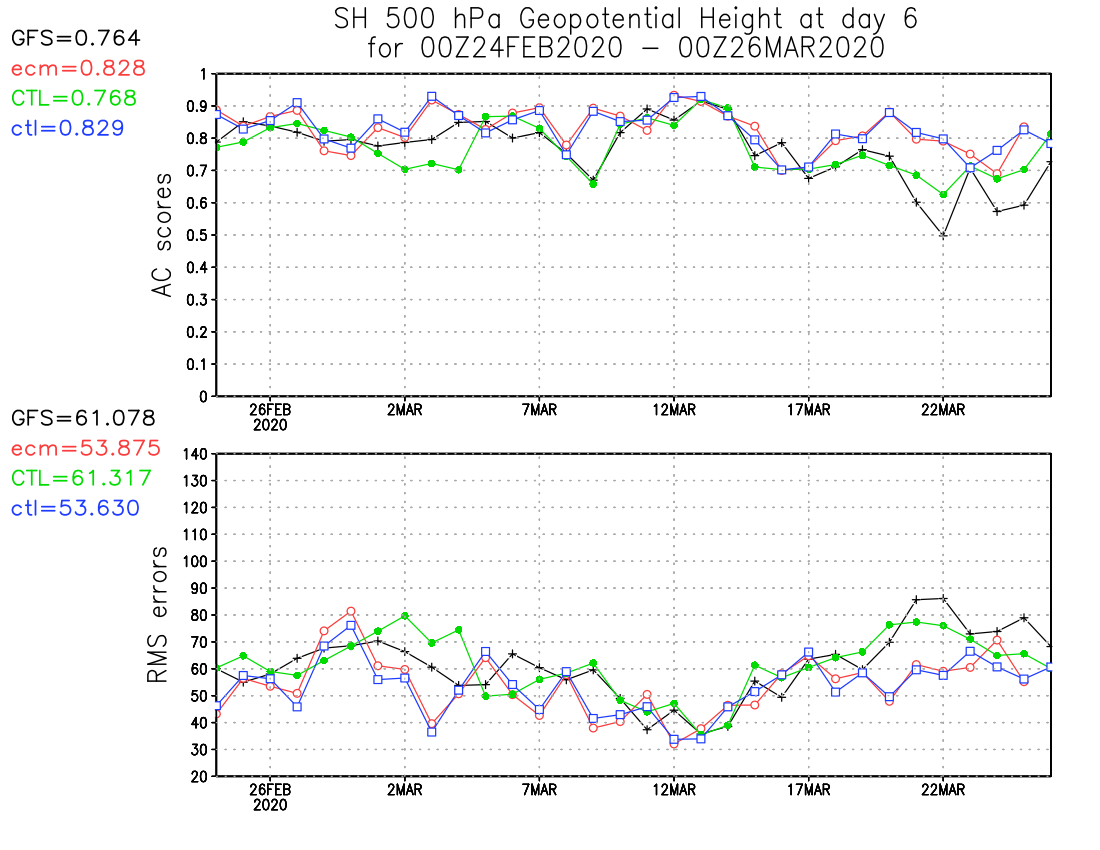
Task: Select "17MAR" date label under the RMS errors chart
Action: pyautogui.click(x=808, y=790)
